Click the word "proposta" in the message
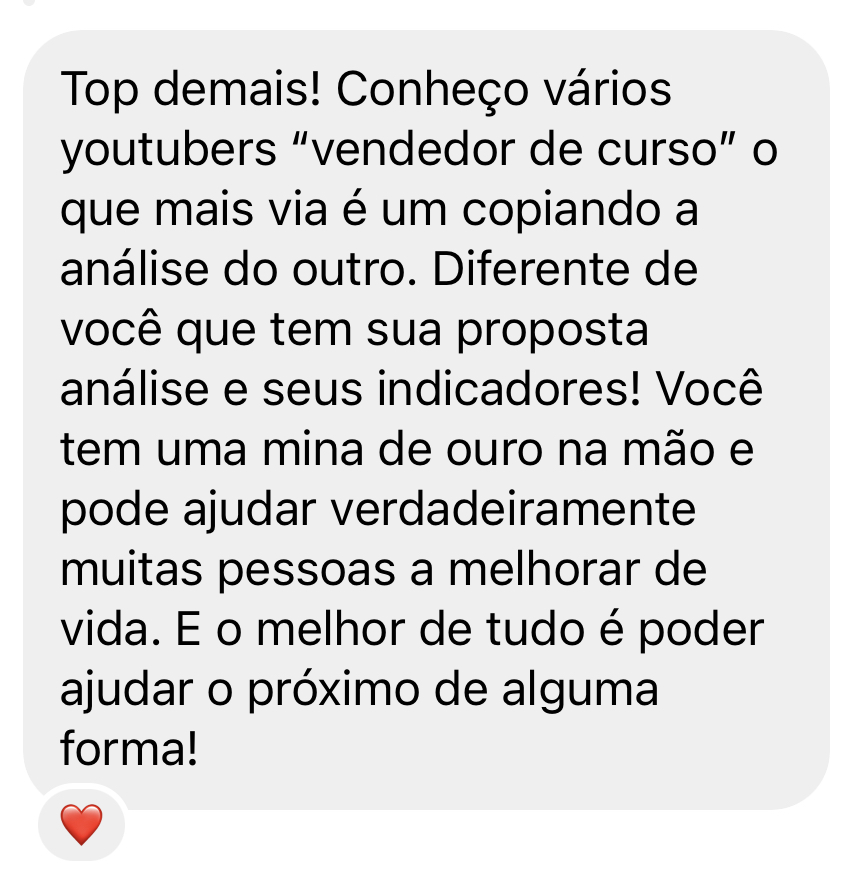Image resolution: width=863 pixels, height=894 pixels. coord(552,331)
